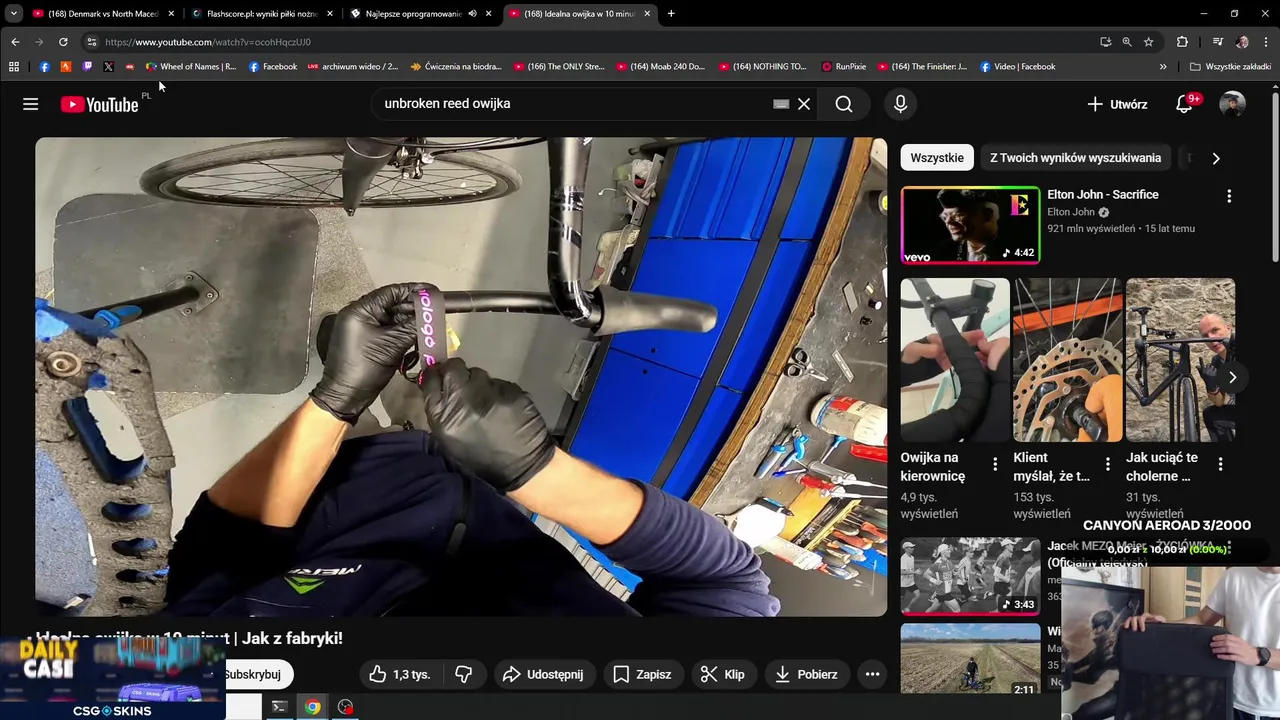Click Subskrybuj button

pos(254,674)
